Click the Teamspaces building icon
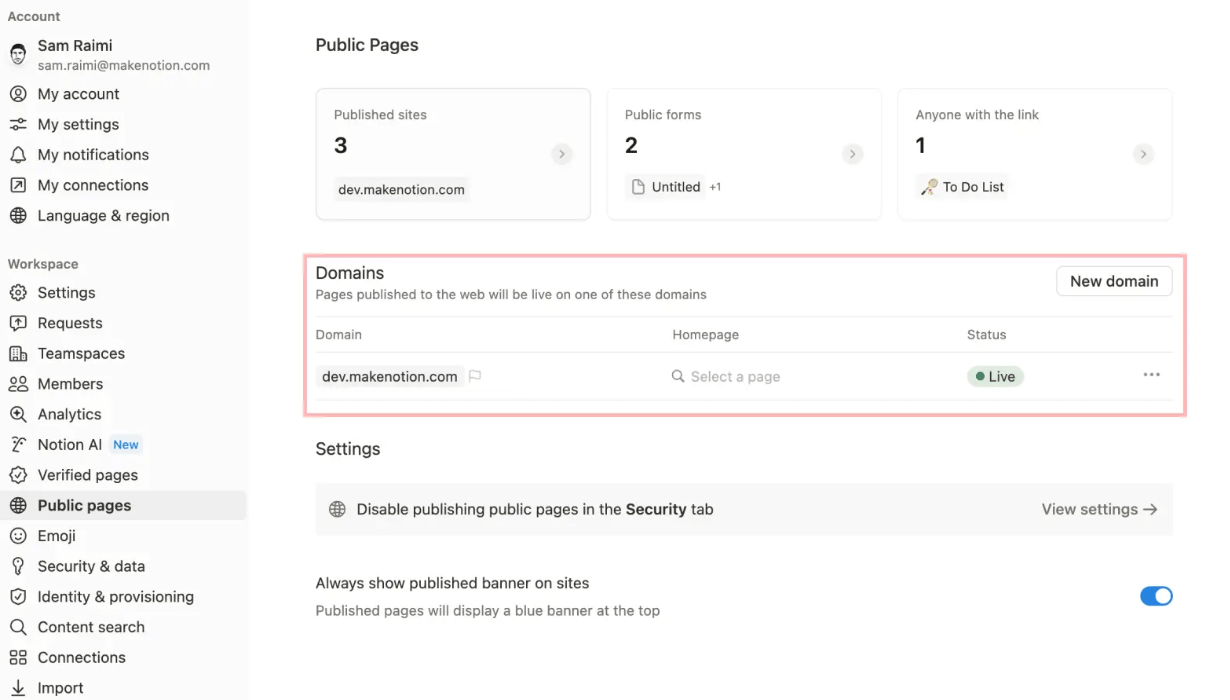 [18, 354]
